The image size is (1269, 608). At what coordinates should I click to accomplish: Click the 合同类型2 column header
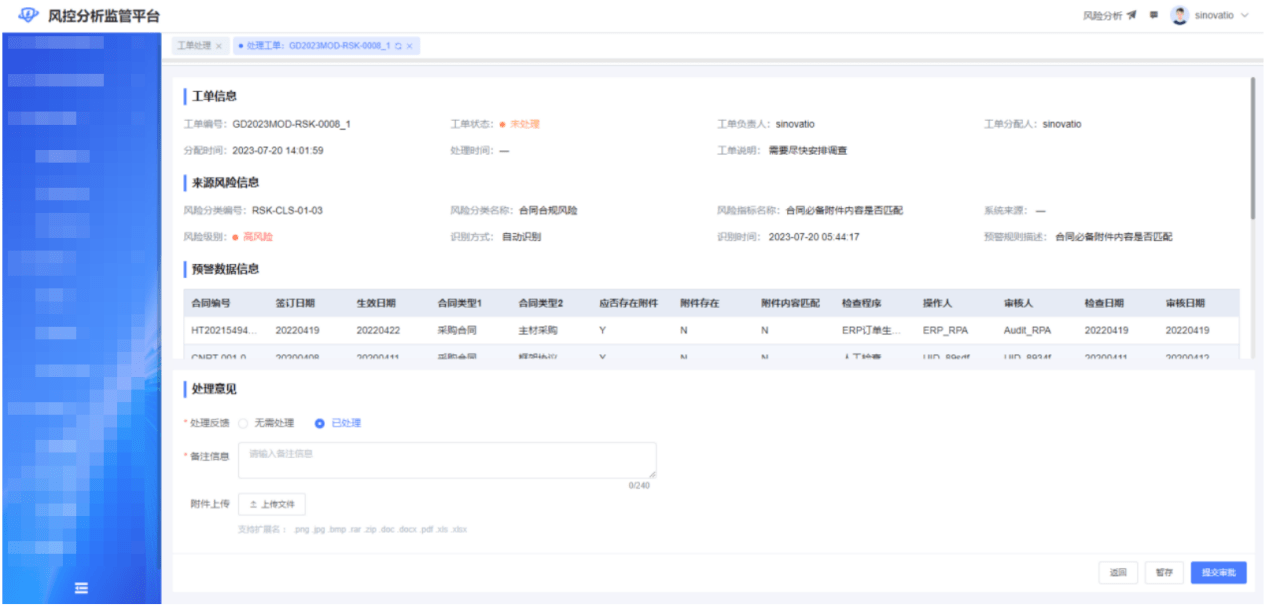click(x=541, y=303)
